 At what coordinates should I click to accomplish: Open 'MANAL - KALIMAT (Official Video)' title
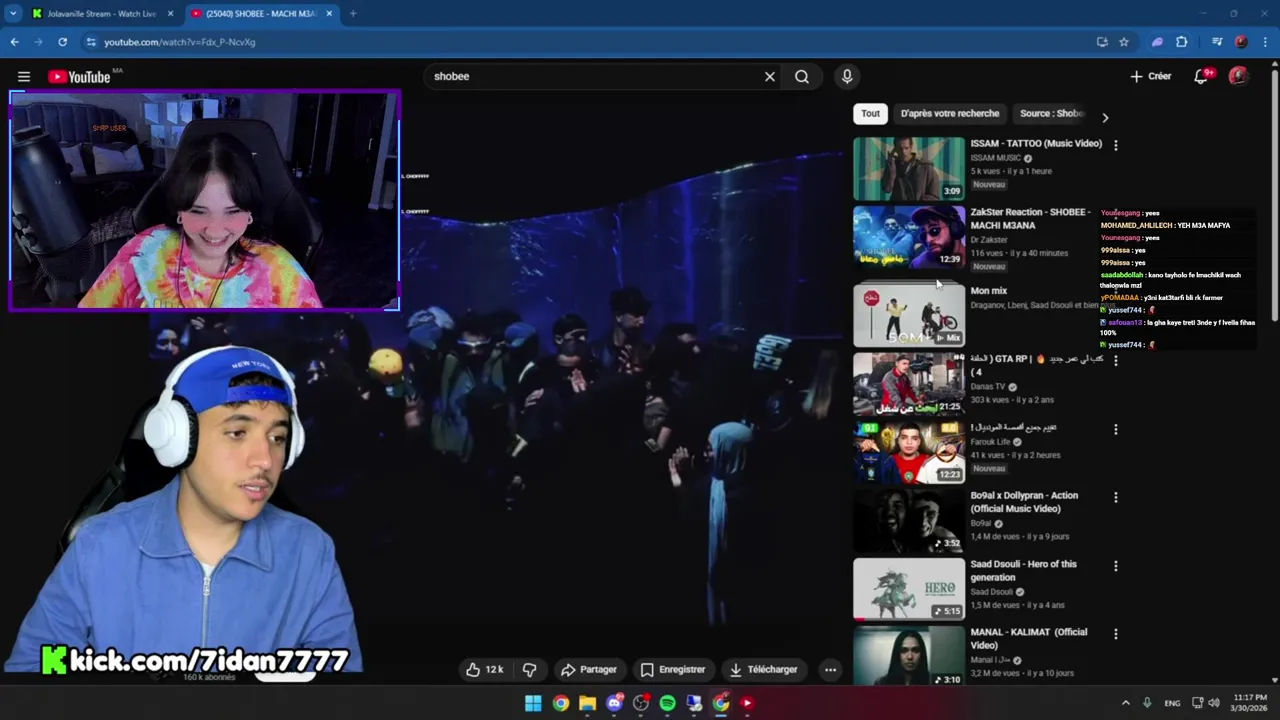pyautogui.click(x=1028, y=638)
